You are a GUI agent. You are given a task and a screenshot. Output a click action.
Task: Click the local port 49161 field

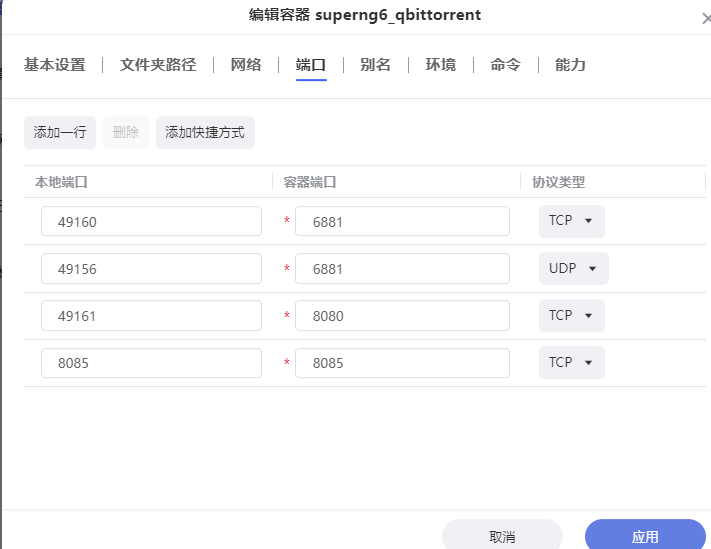click(x=151, y=316)
